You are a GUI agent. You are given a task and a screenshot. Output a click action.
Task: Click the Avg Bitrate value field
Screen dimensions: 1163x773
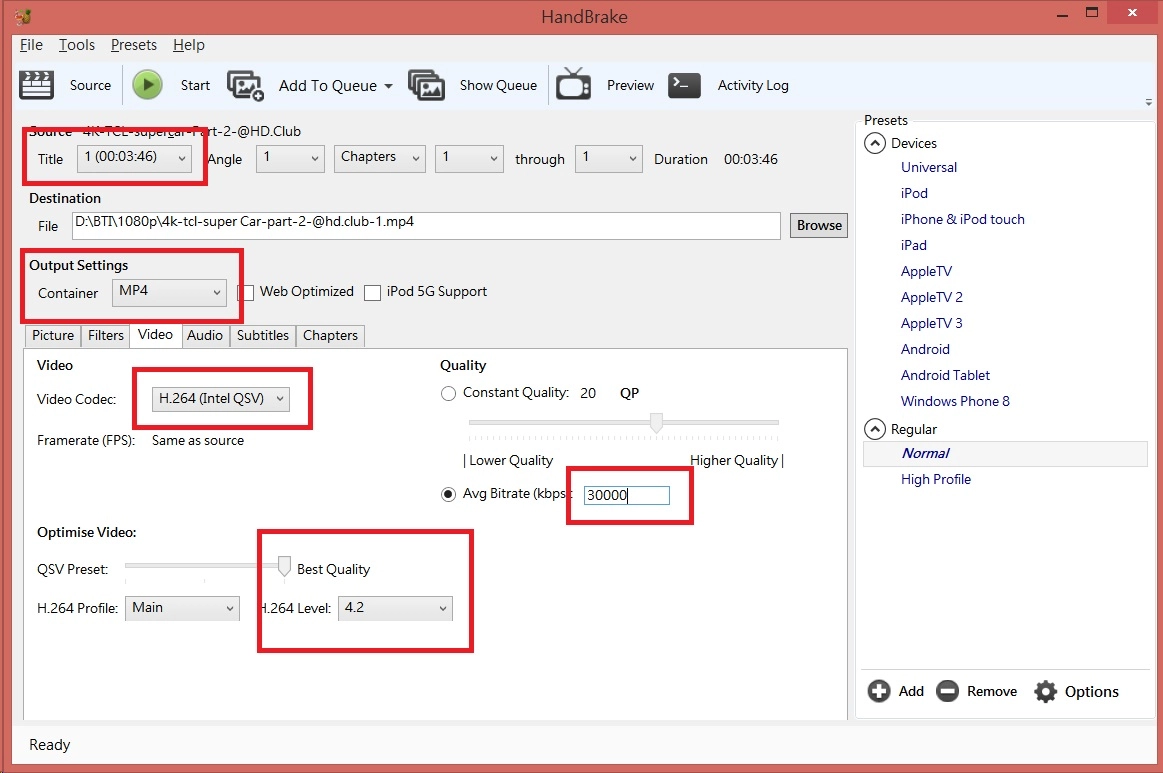pyautogui.click(x=627, y=496)
